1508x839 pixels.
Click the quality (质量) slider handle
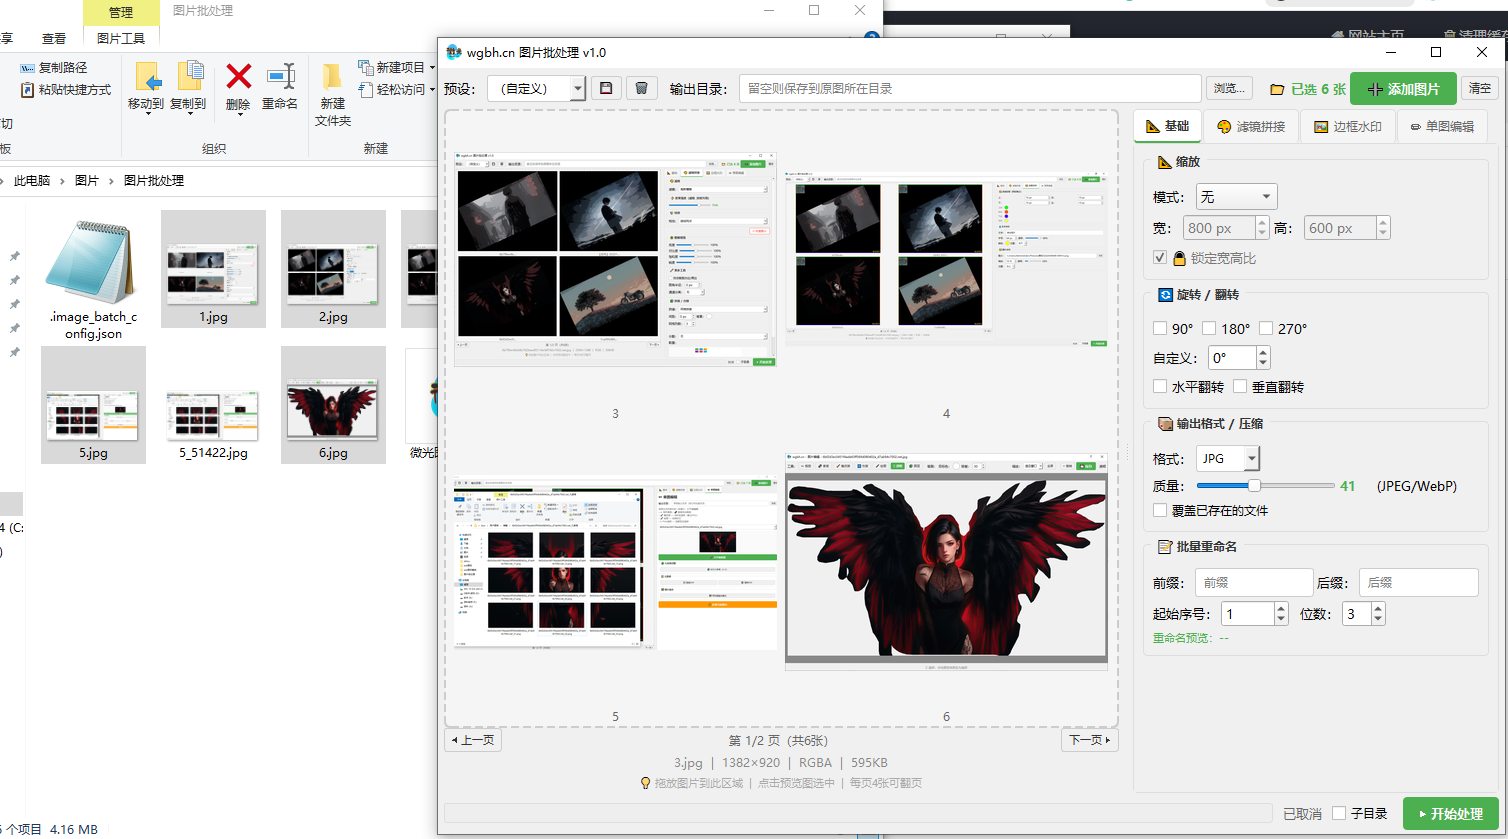[1254, 486]
